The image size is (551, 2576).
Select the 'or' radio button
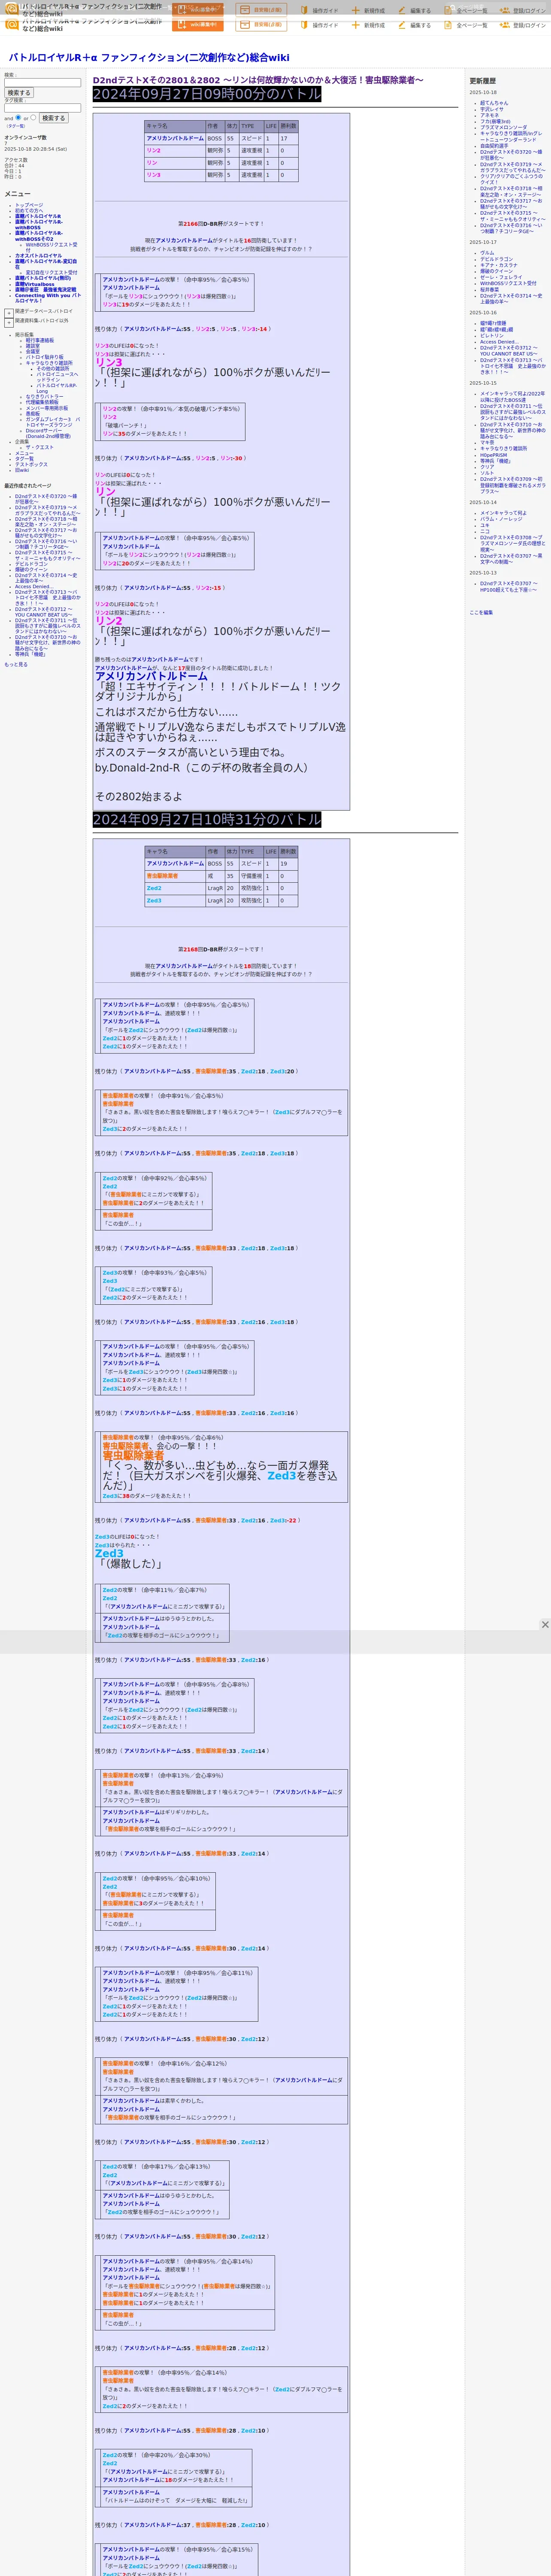click(32, 118)
